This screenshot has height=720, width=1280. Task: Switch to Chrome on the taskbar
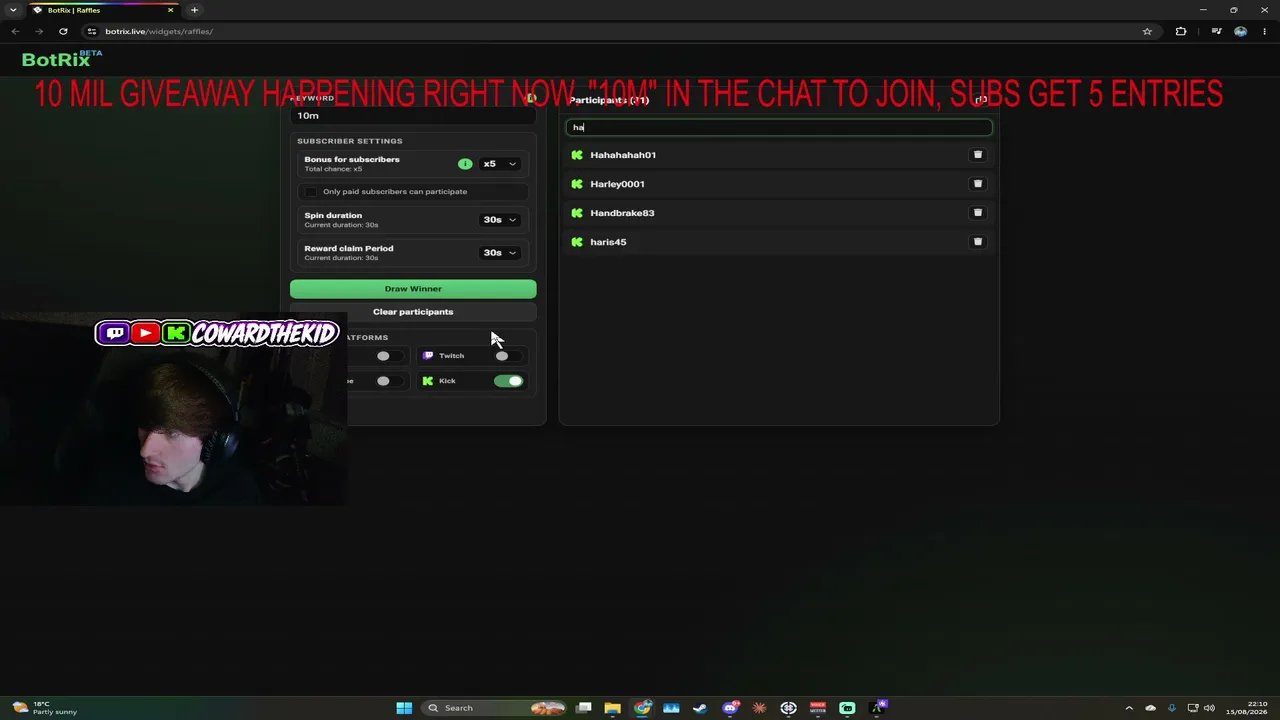point(642,708)
